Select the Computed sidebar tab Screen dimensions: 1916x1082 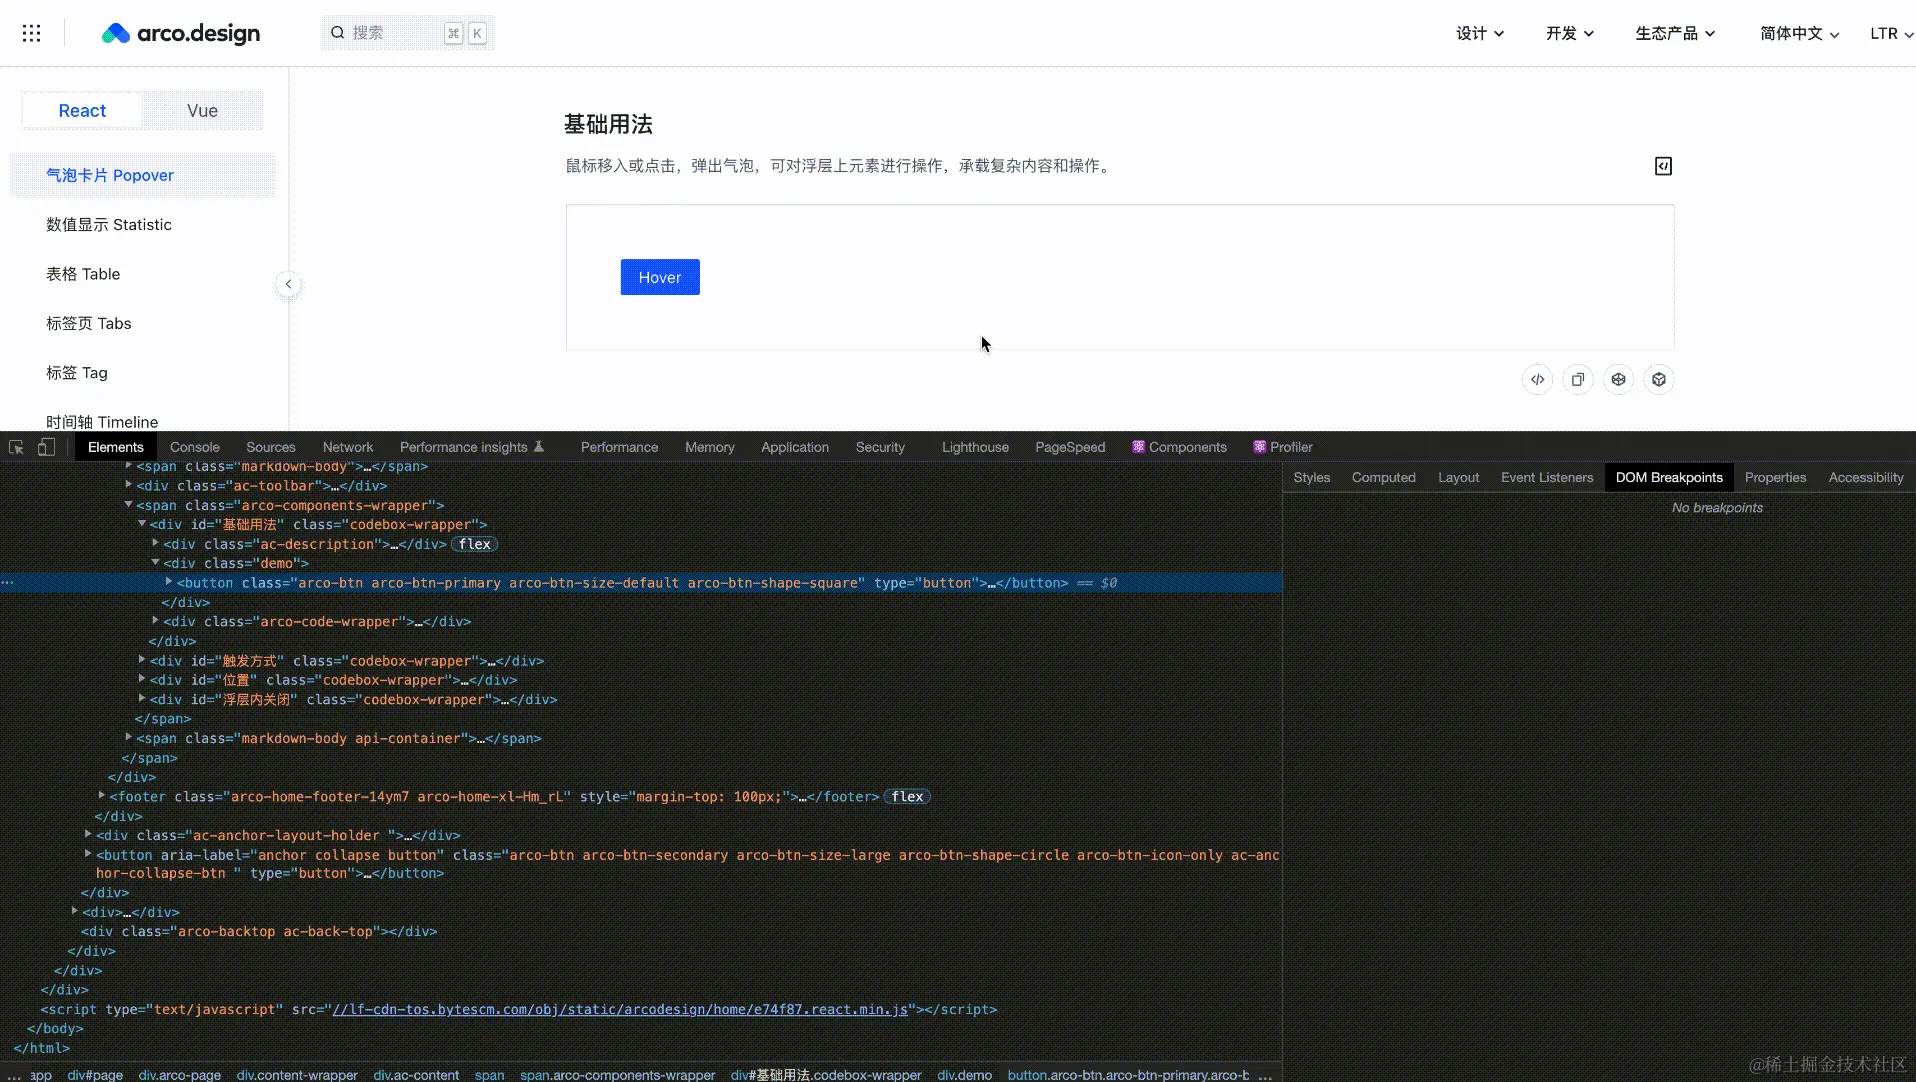[1384, 478]
